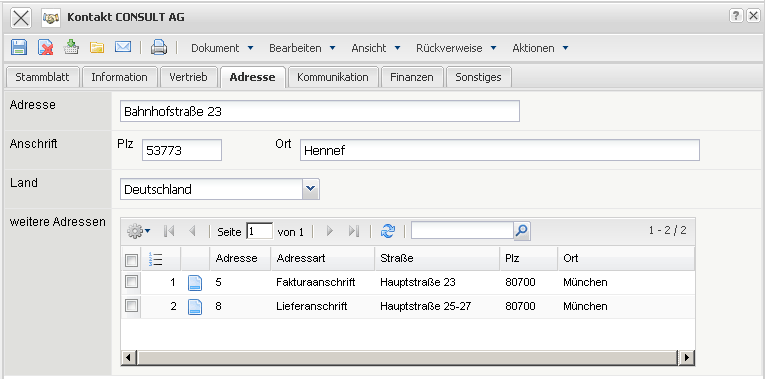Click the handshake contact icon in title bar

click(50, 18)
